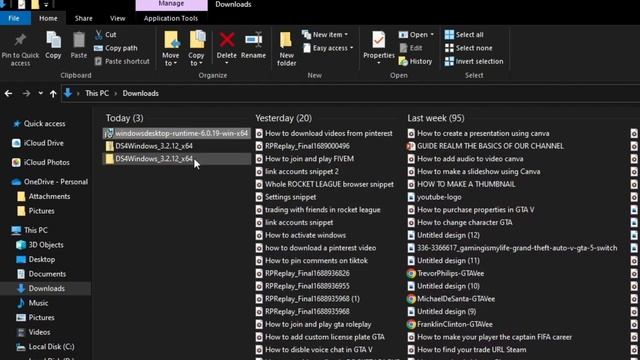The width and height of the screenshot is (640, 360).
Task: Select This PC in navigation pane
Action: pos(36,230)
